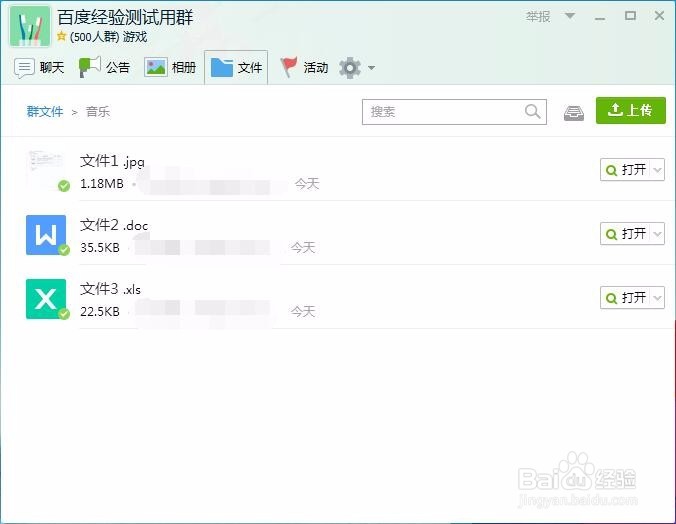Open 文件3 .xls with 打开 button
The width and height of the screenshot is (676, 524).
pyautogui.click(x=626, y=298)
